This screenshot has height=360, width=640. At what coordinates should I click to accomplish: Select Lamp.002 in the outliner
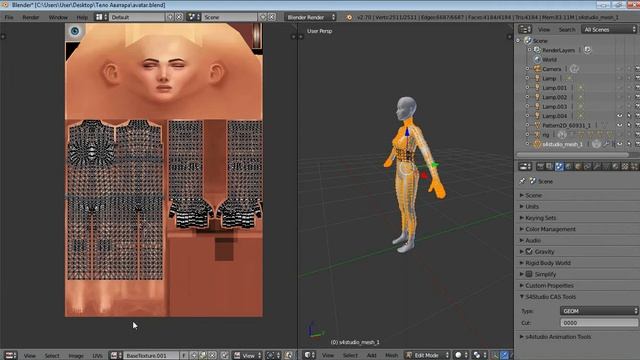pyautogui.click(x=554, y=97)
